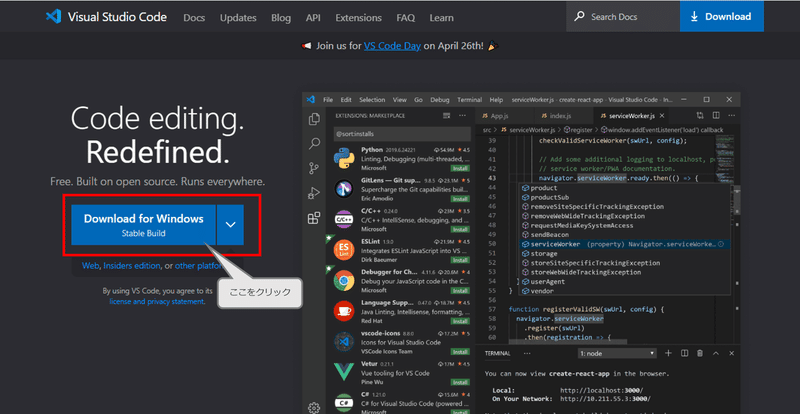This screenshot has height=414, width=800.
Task: Open the Web version link
Action: tap(90, 265)
